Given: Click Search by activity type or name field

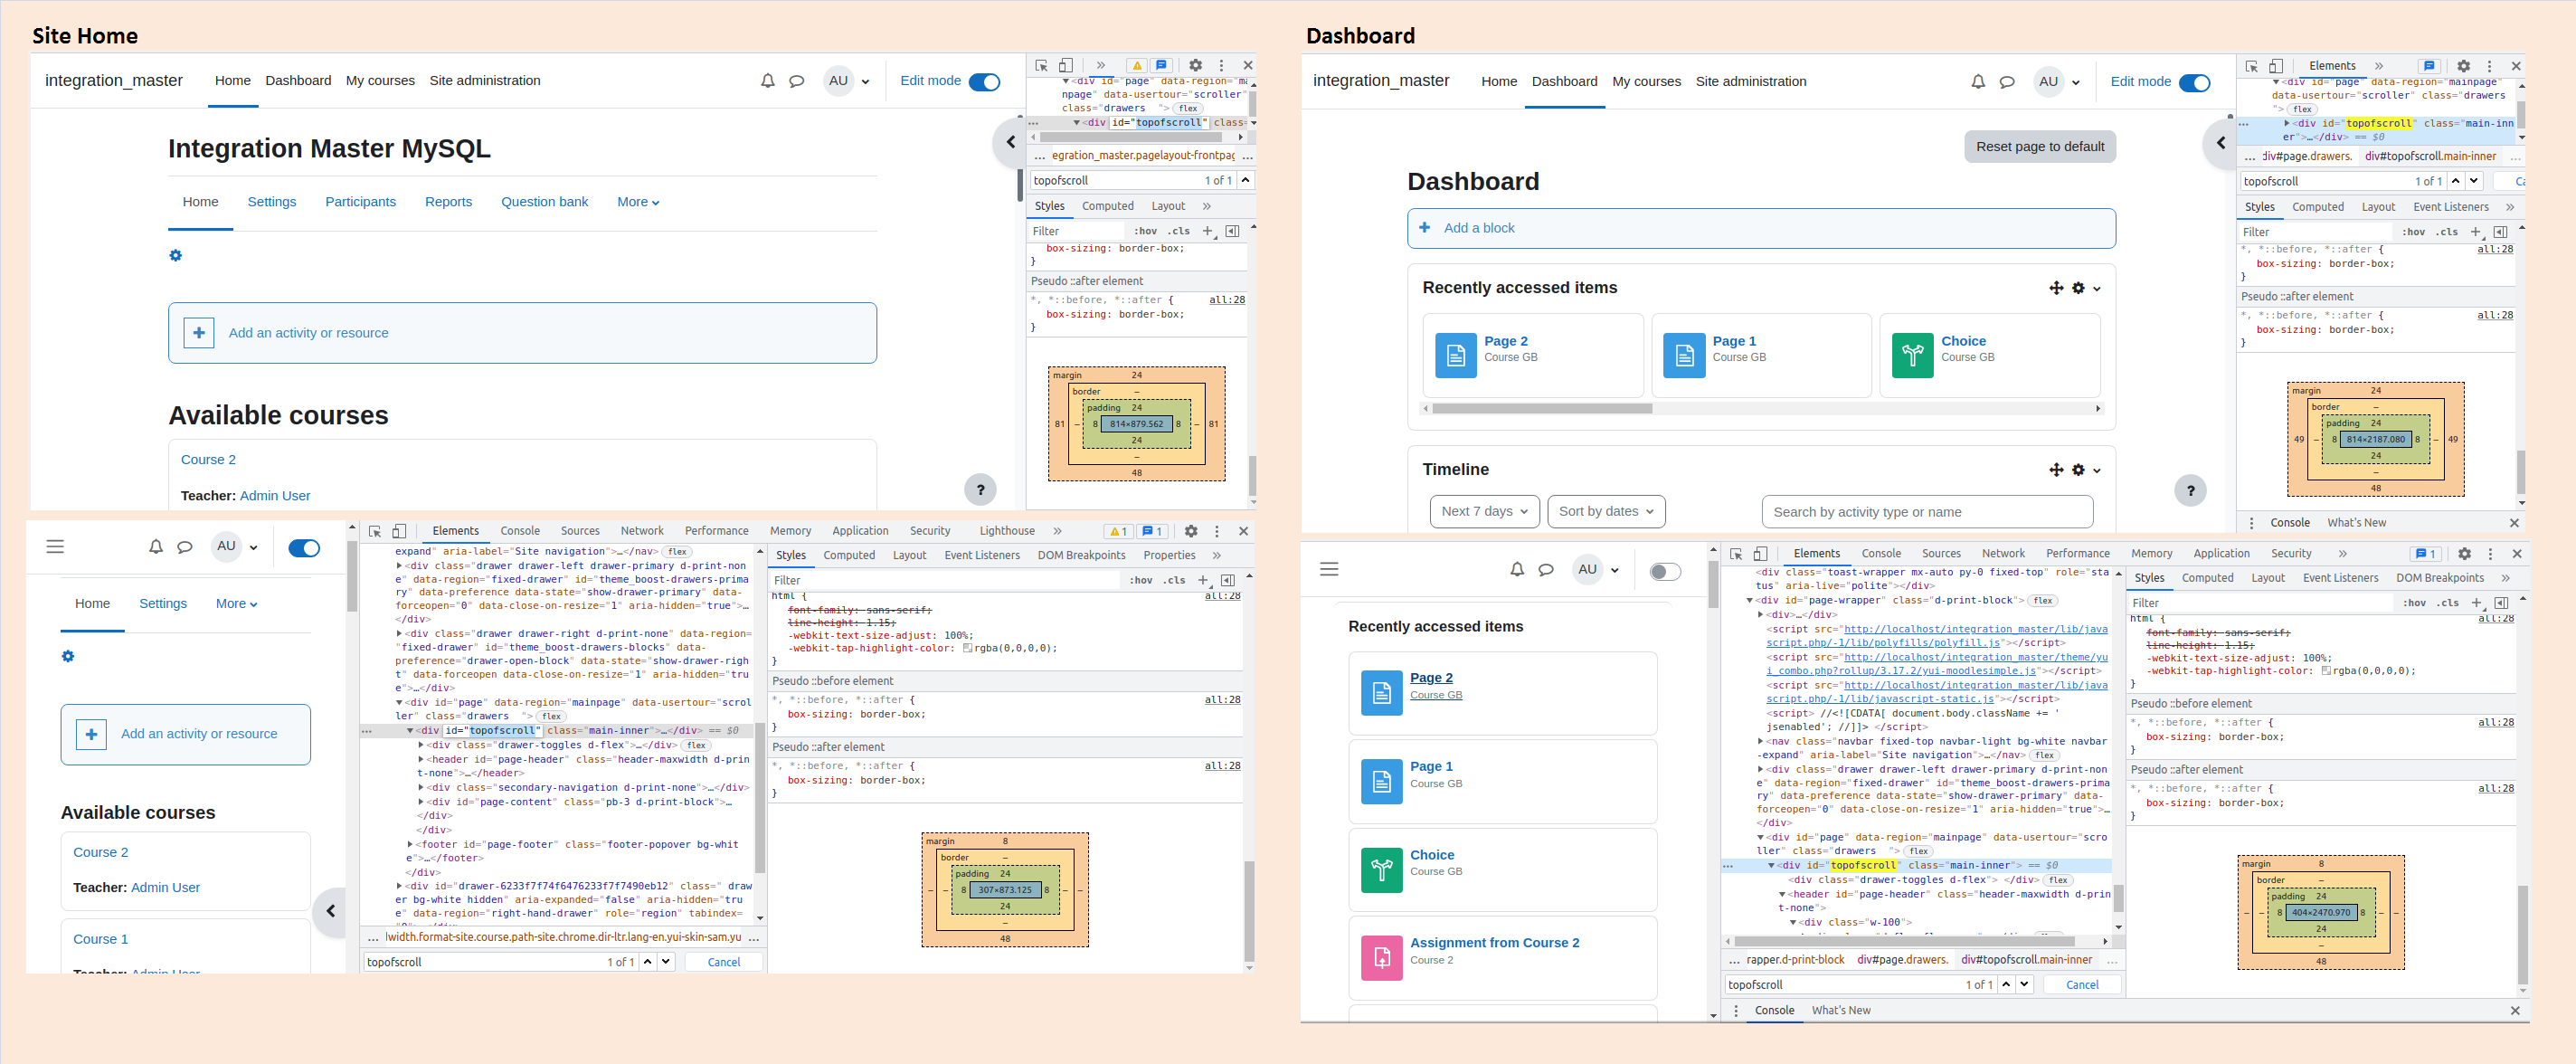Looking at the screenshot, I should point(1927,512).
